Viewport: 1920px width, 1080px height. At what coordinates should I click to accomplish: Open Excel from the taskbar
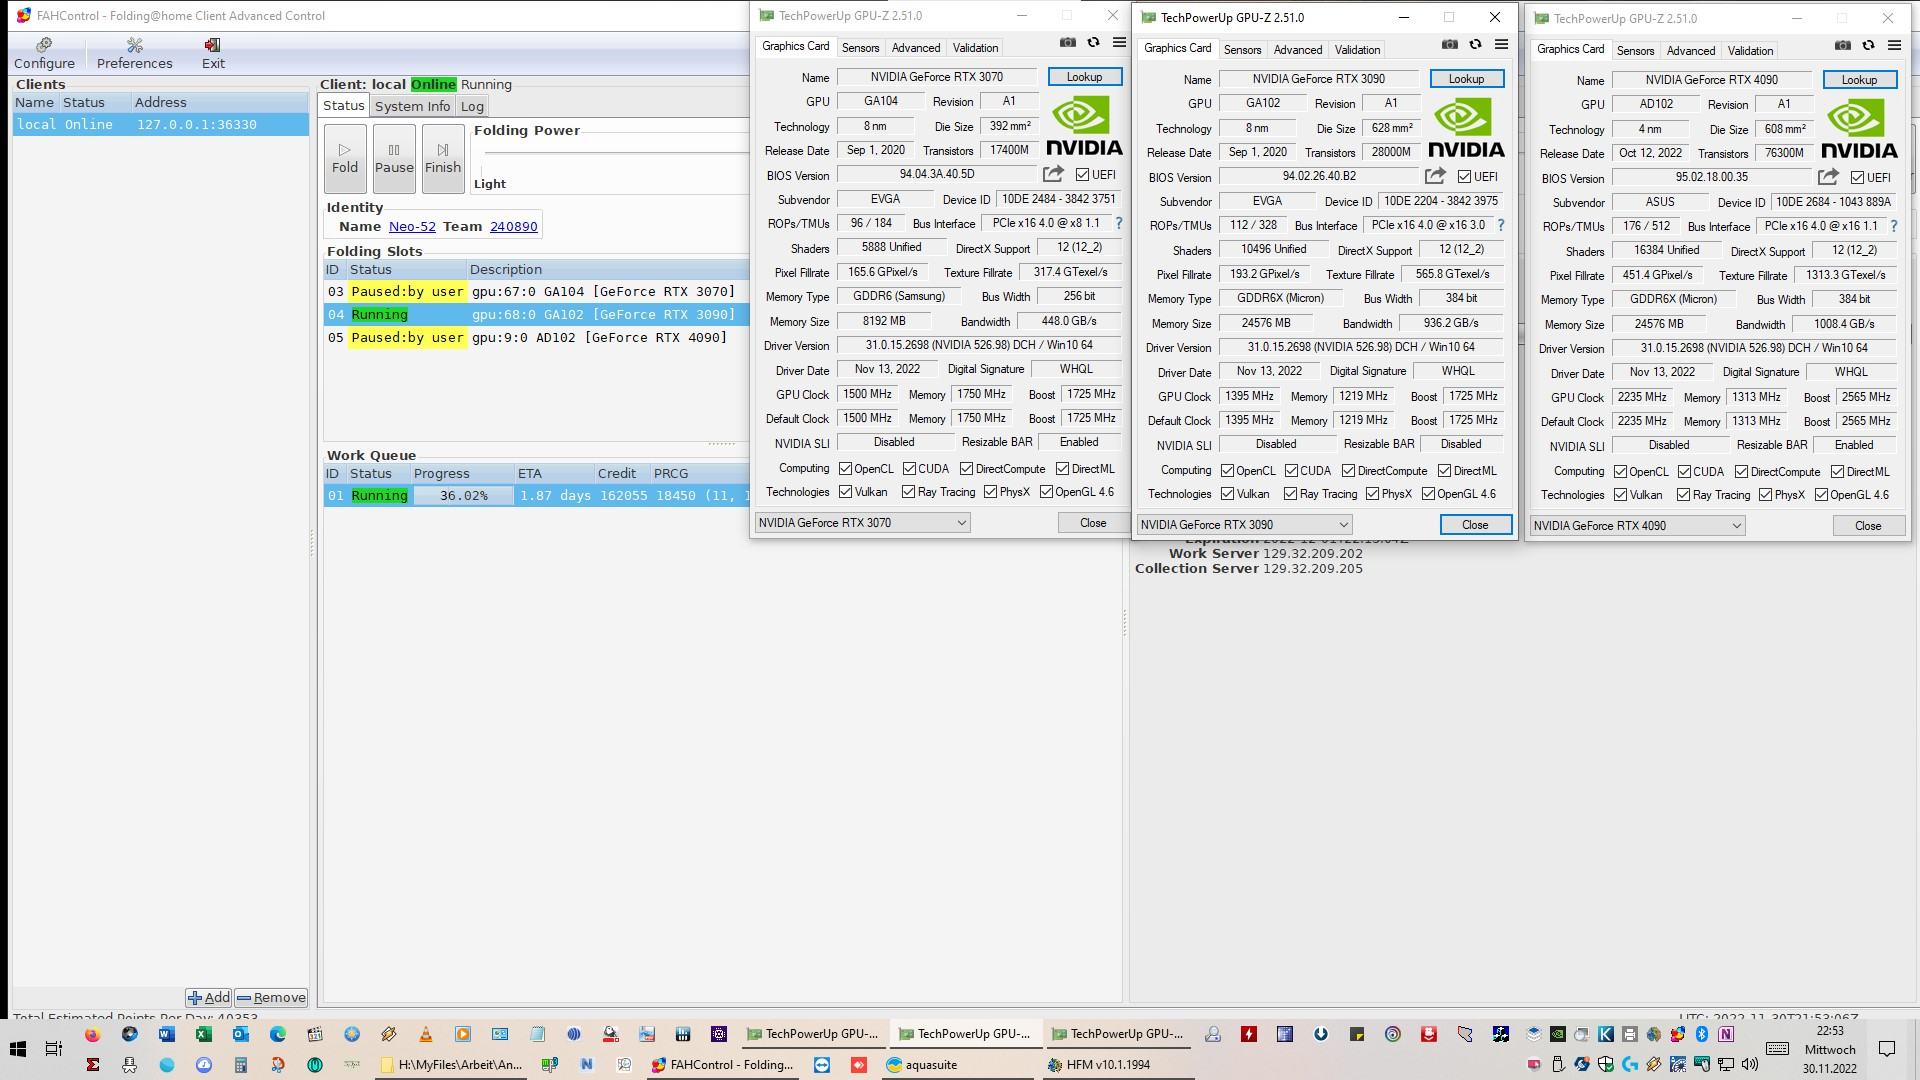pyautogui.click(x=203, y=1034)
